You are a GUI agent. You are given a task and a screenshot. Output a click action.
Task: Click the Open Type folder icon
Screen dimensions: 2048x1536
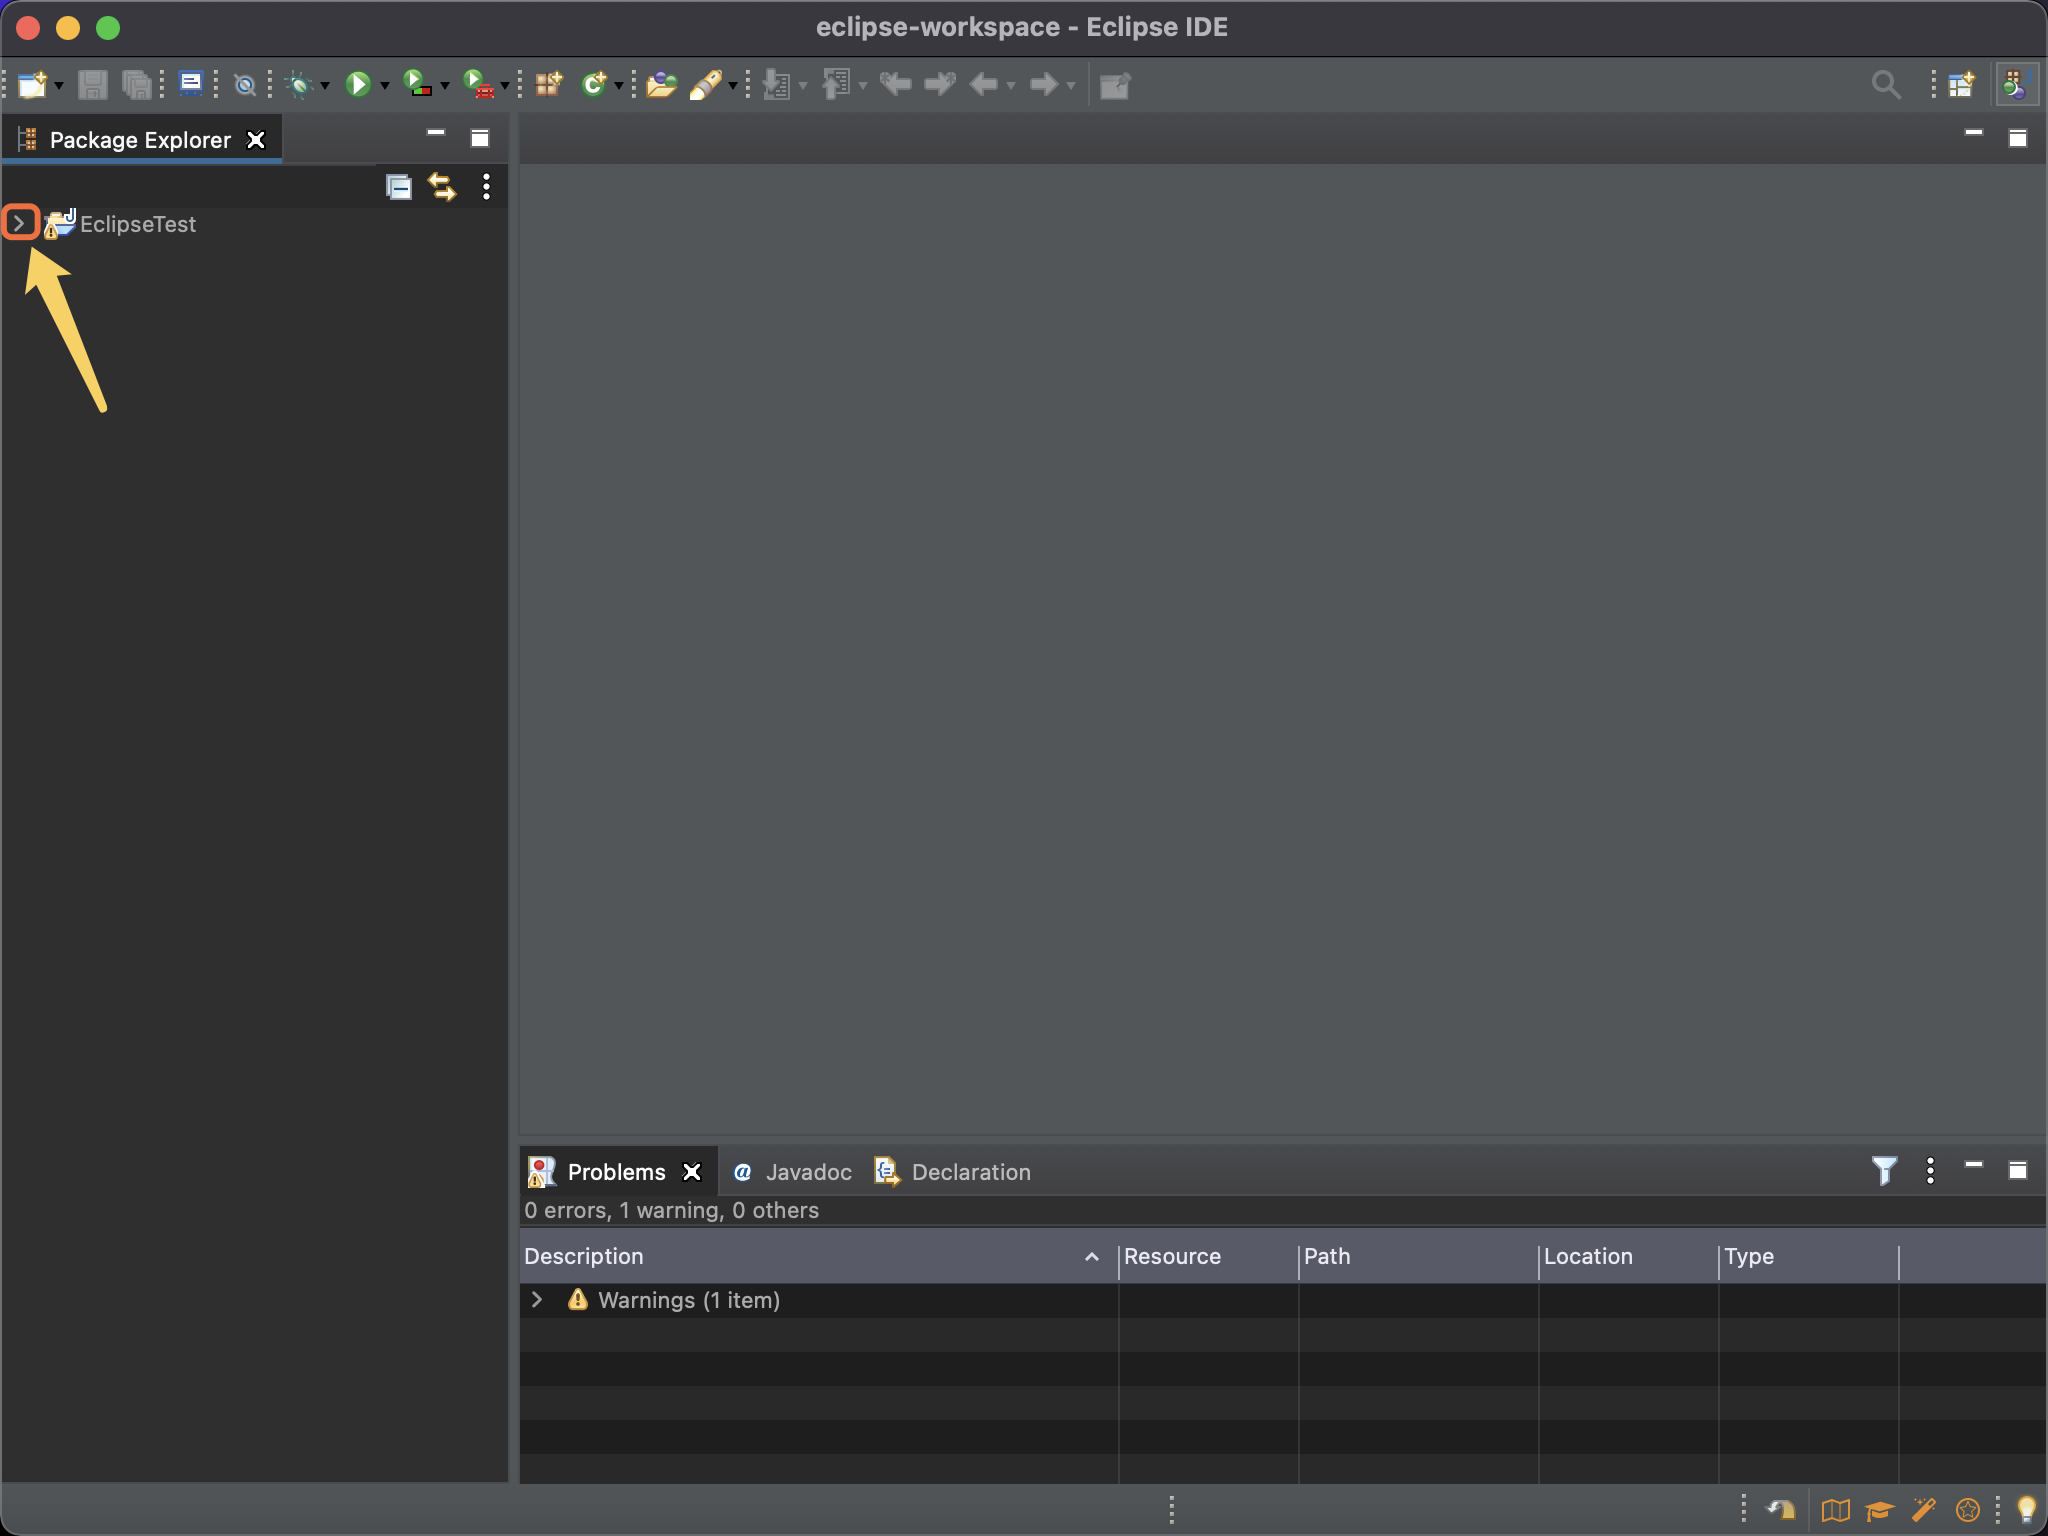(660, 85)
